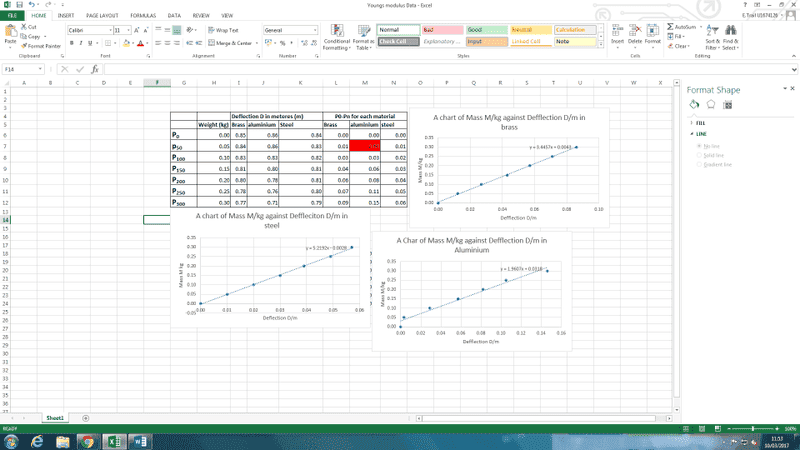
Task: Apply the Bad cell style
Action: [x=442, y=30]
